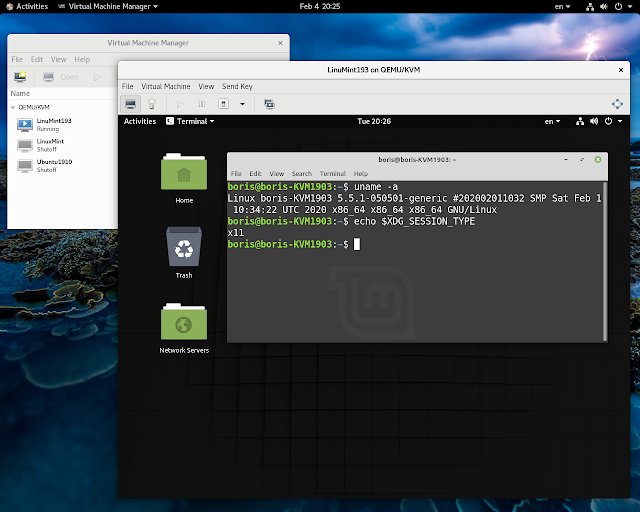Open the Help menu in guest terminal
The image size is (640, 512).
click(361, 174)
